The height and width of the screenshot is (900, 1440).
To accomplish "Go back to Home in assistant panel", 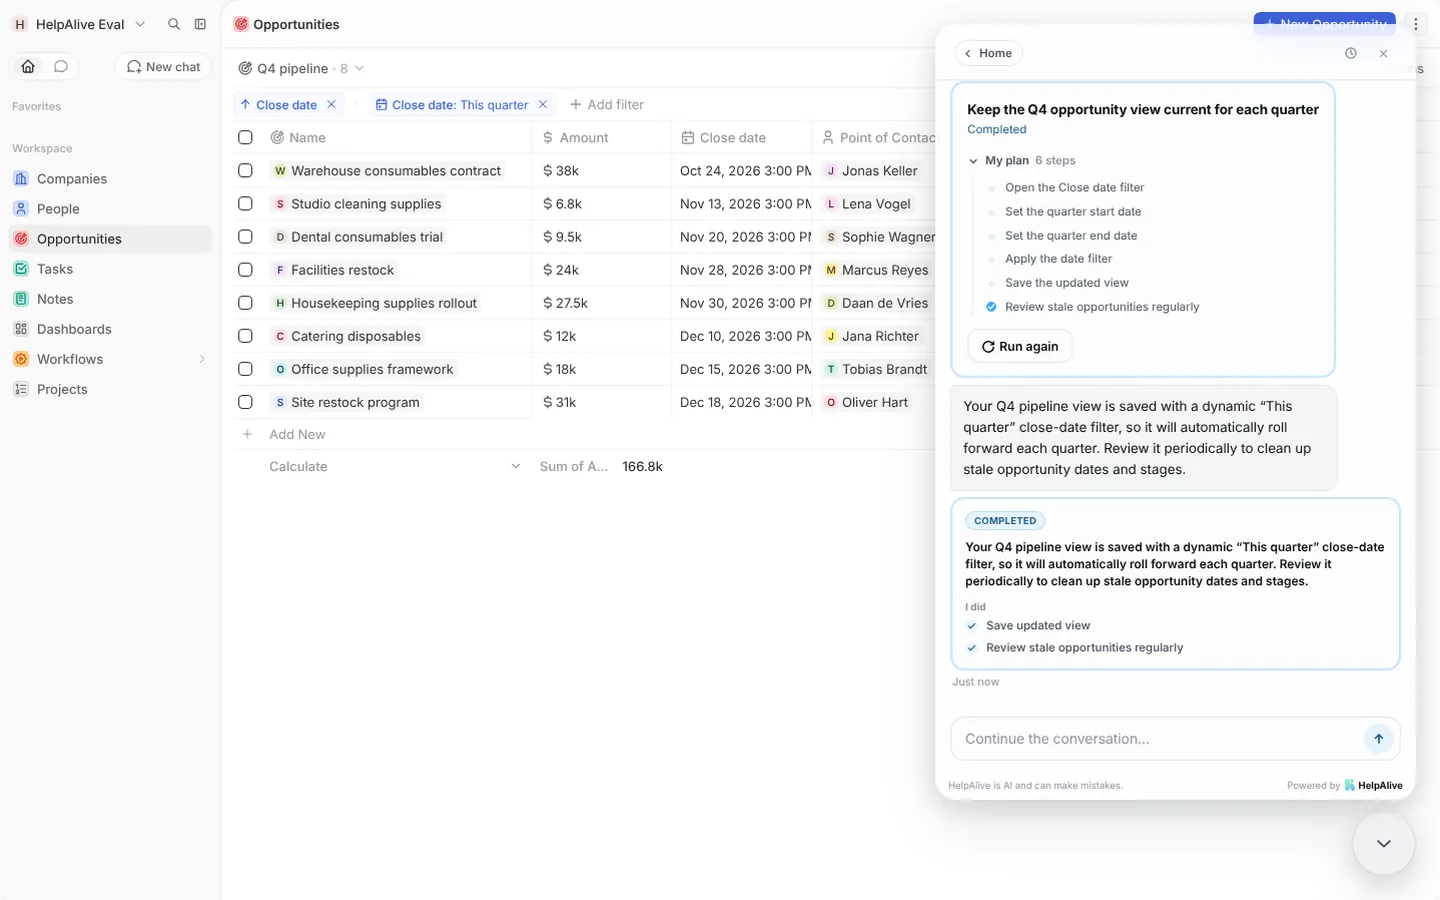I will click(x=988, y=53).
